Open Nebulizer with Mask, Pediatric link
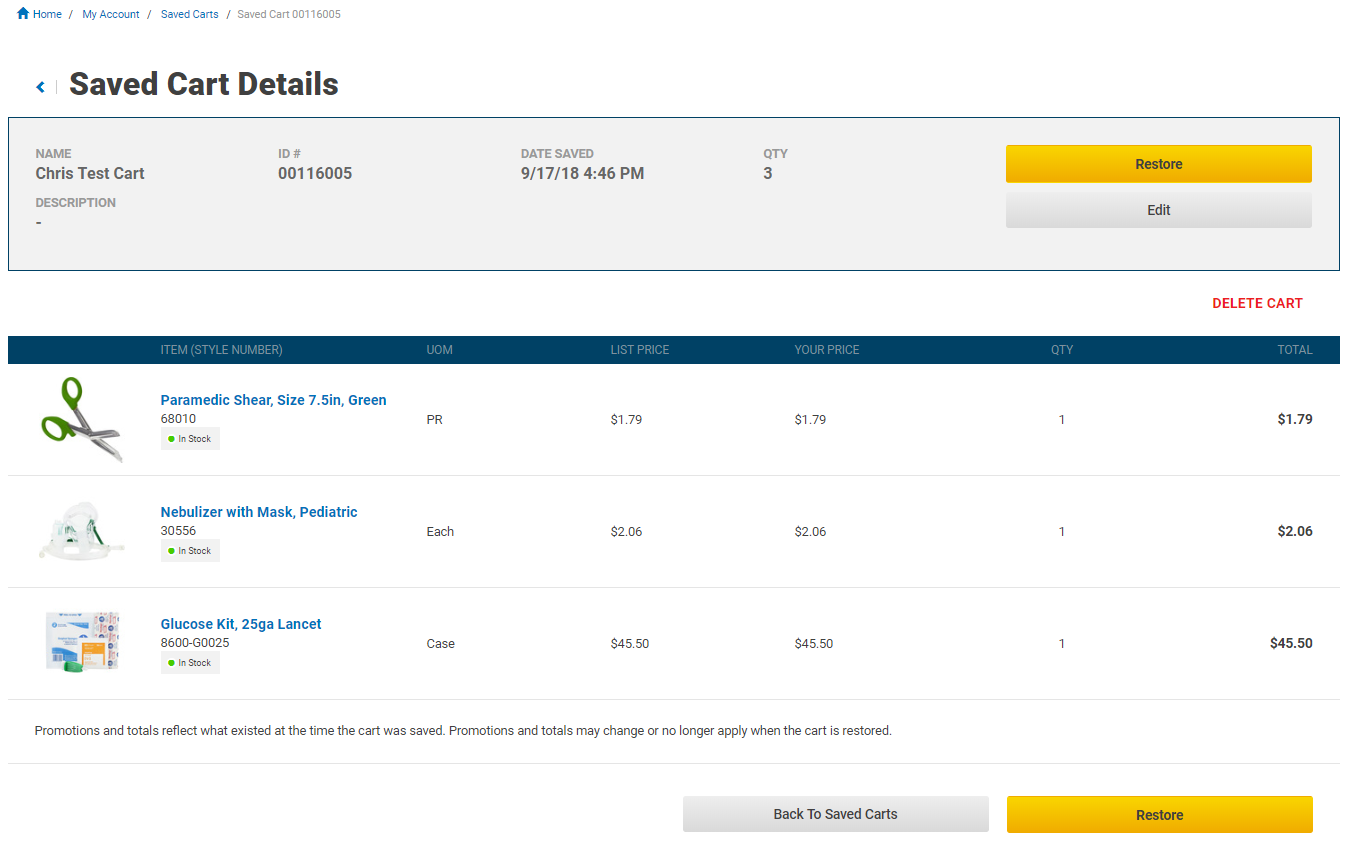This screenshot has width=1348, height=842. click(259, 512)
